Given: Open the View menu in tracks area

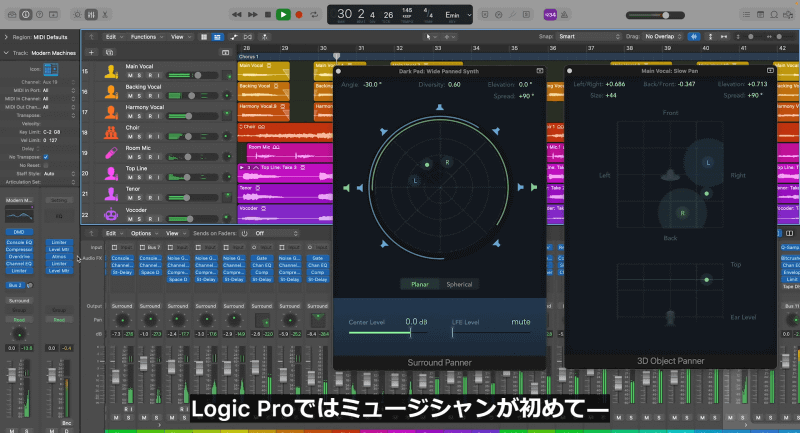Looking at the screenshot, I should coord(181,37).
